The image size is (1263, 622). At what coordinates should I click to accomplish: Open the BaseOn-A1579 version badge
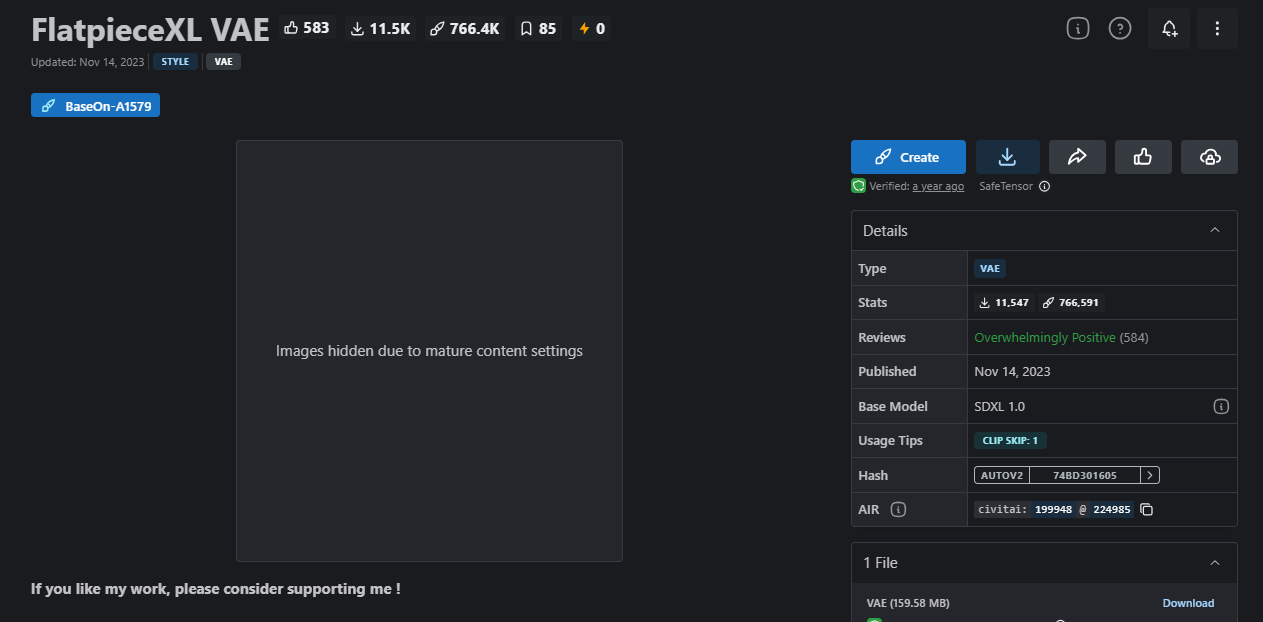click(96, 105)
